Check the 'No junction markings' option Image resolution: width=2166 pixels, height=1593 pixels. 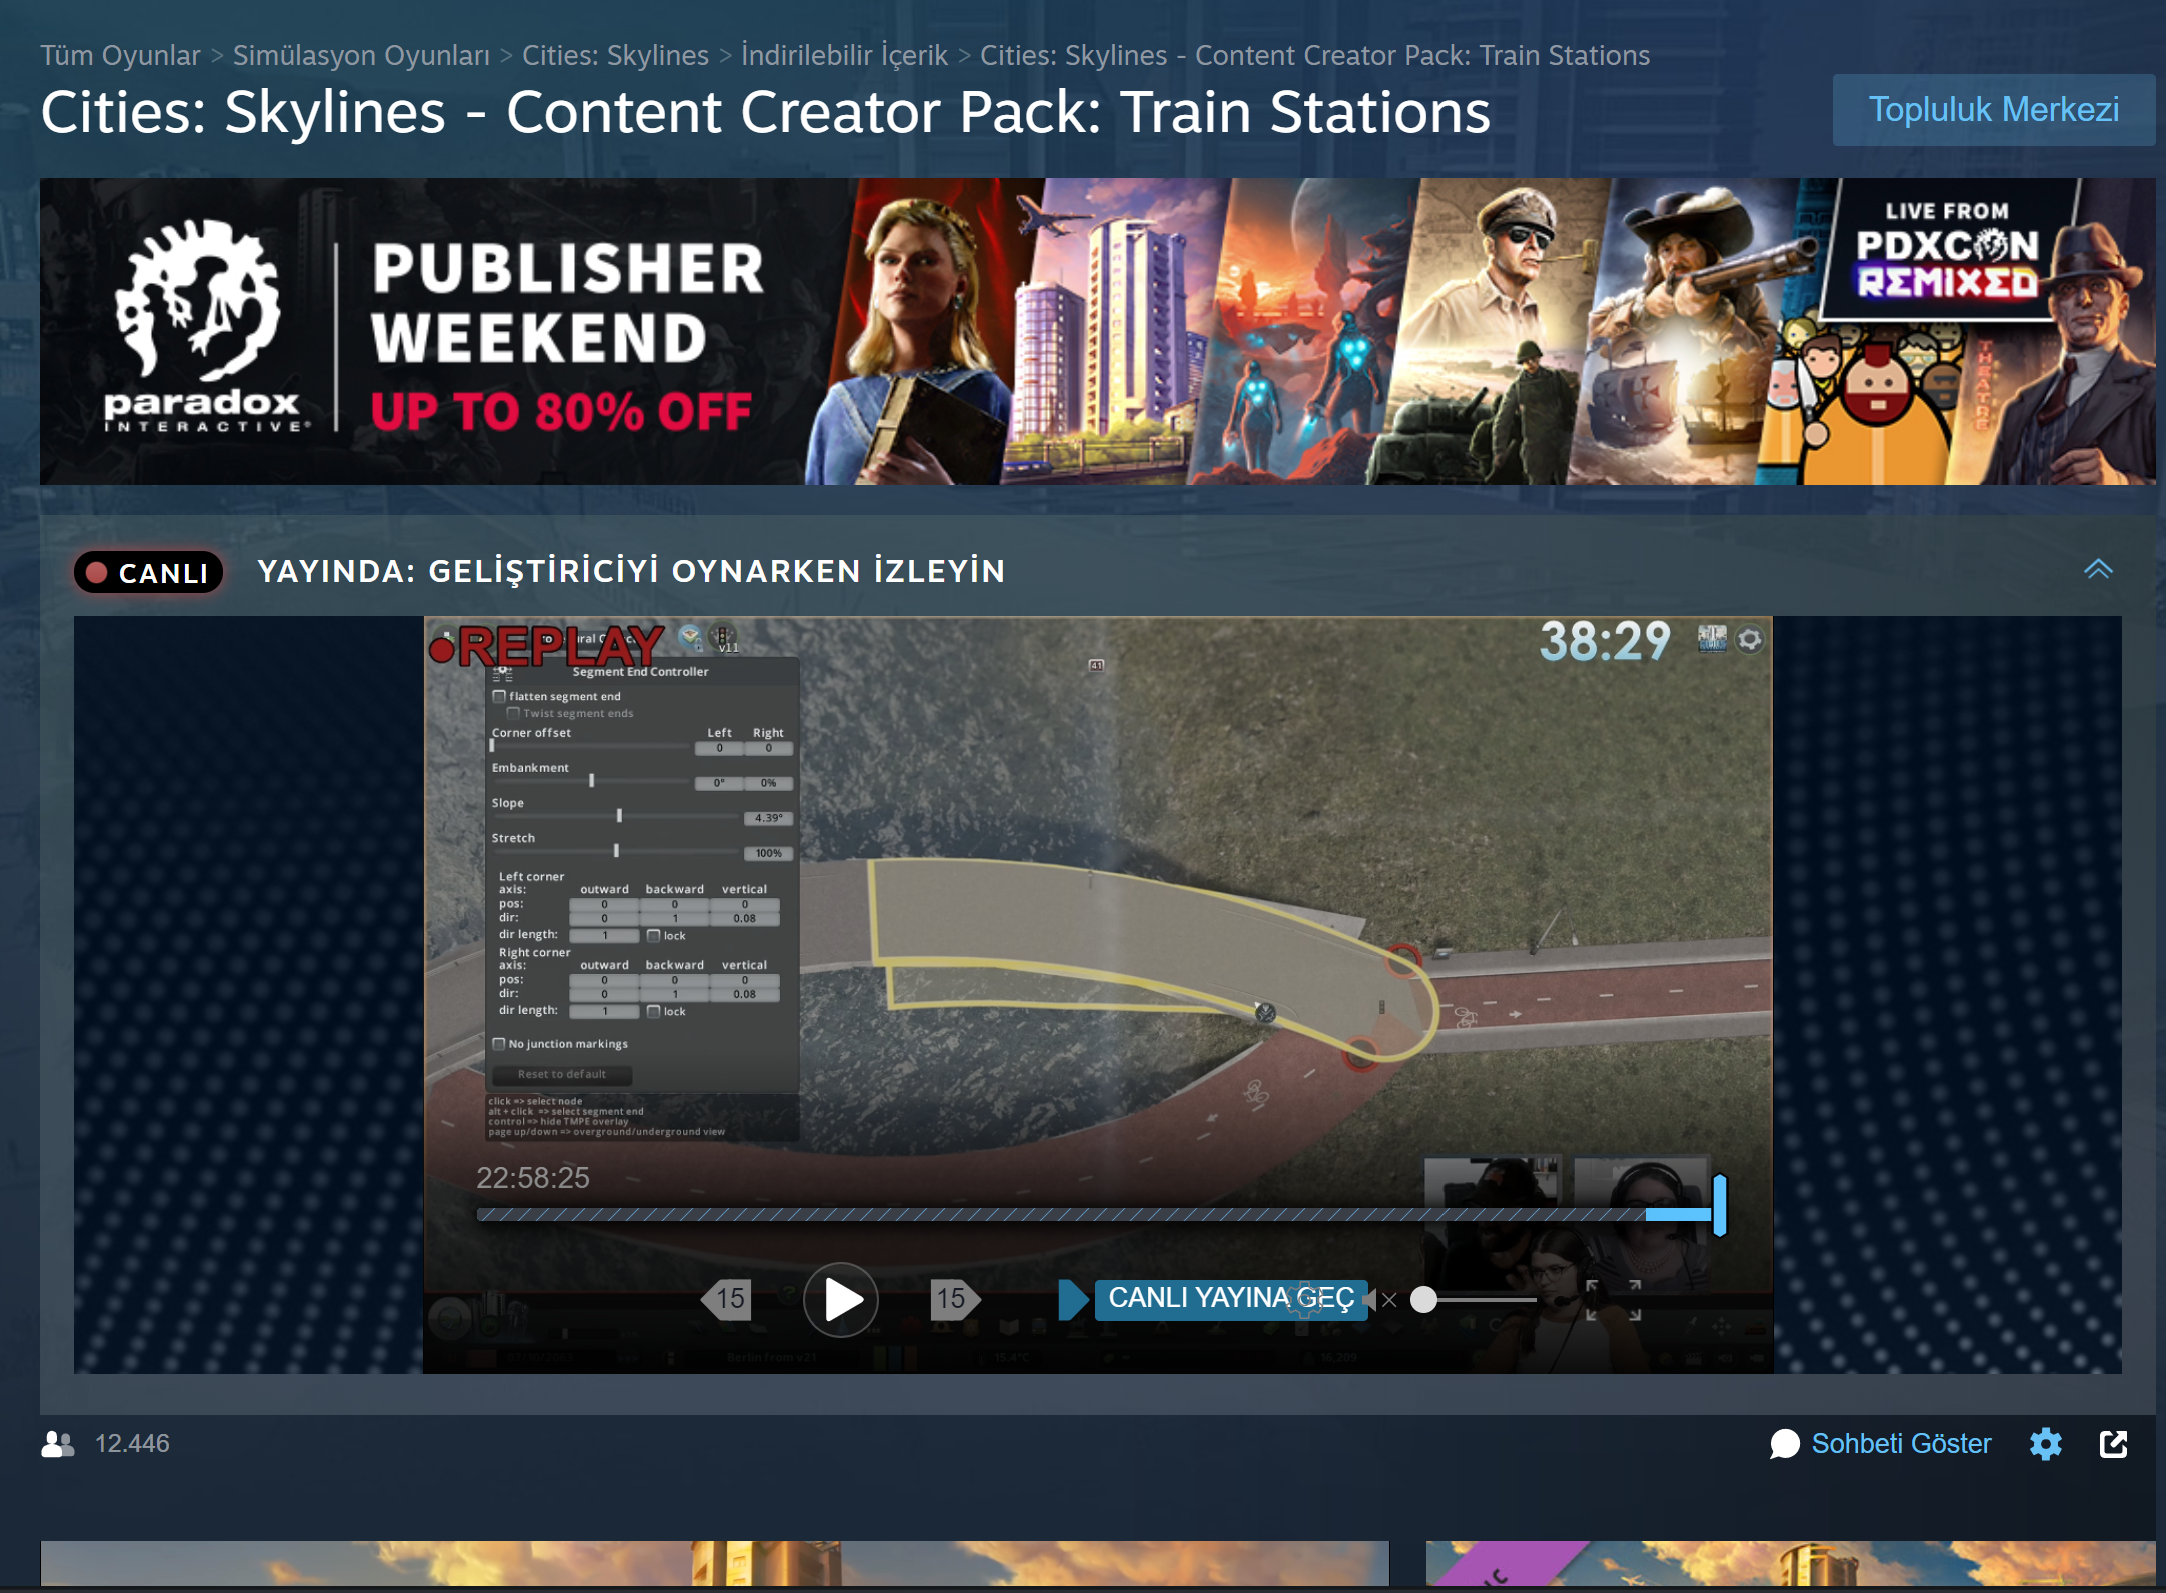(500, 1044)
